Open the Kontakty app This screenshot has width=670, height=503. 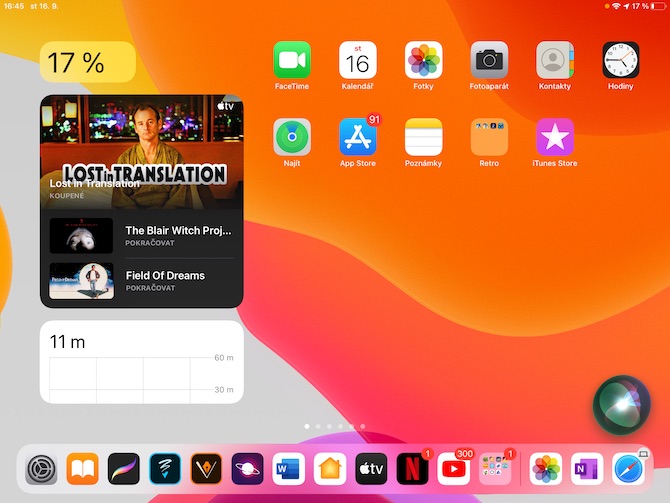click(x=555, y=60)
